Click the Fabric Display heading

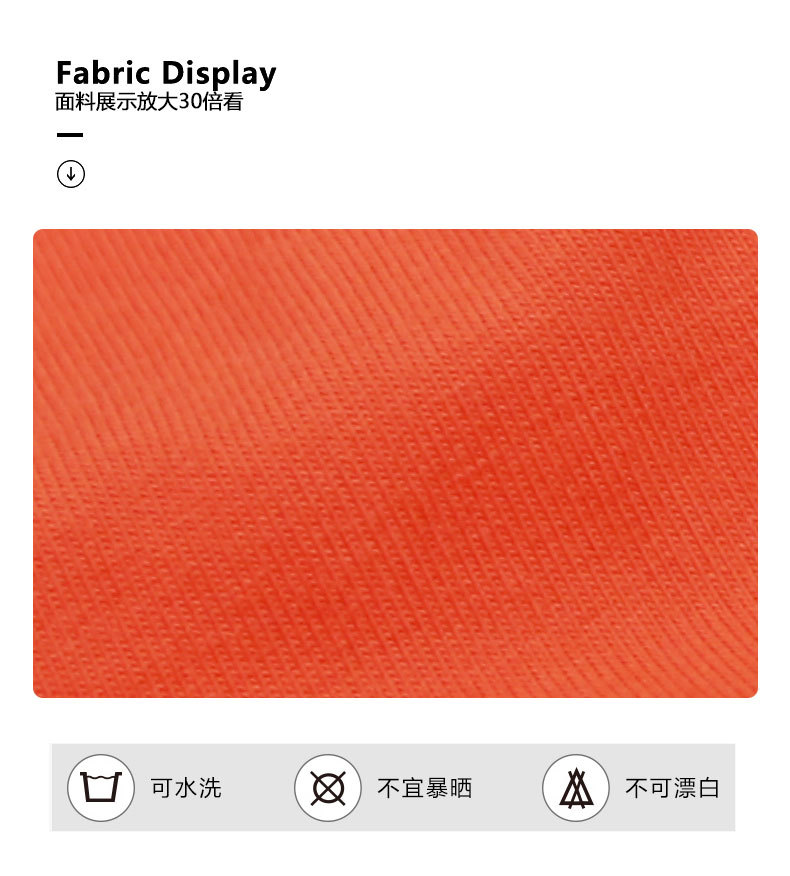click(166, 74)
